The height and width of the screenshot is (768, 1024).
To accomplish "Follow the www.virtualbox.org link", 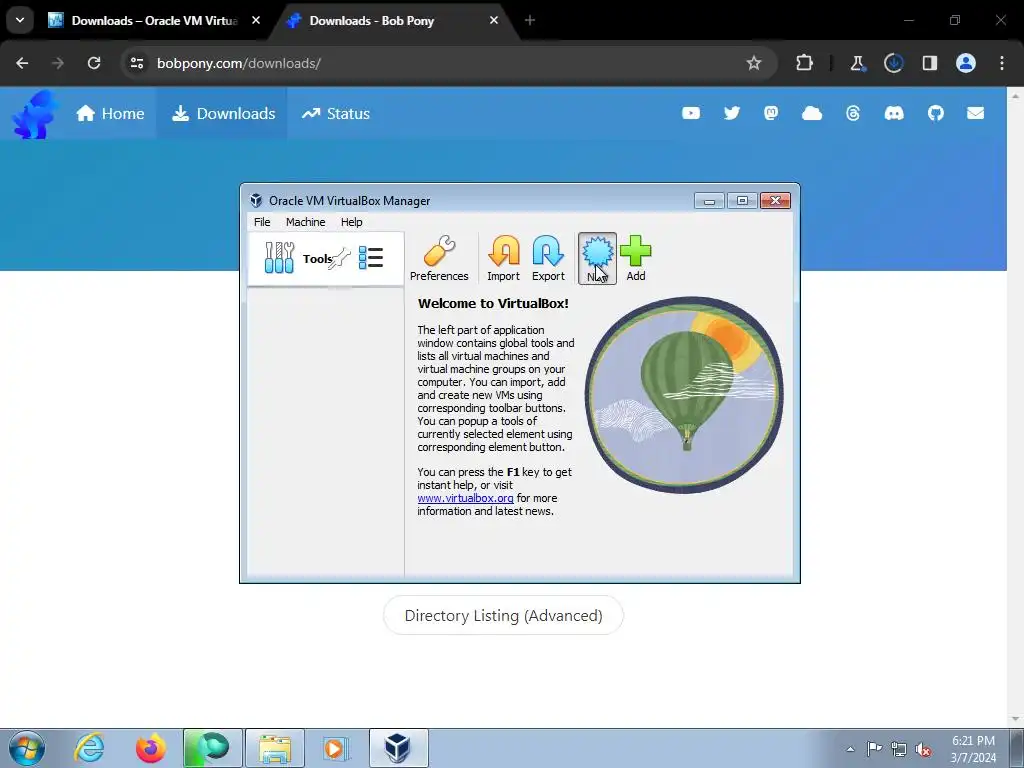I will 465,498.
